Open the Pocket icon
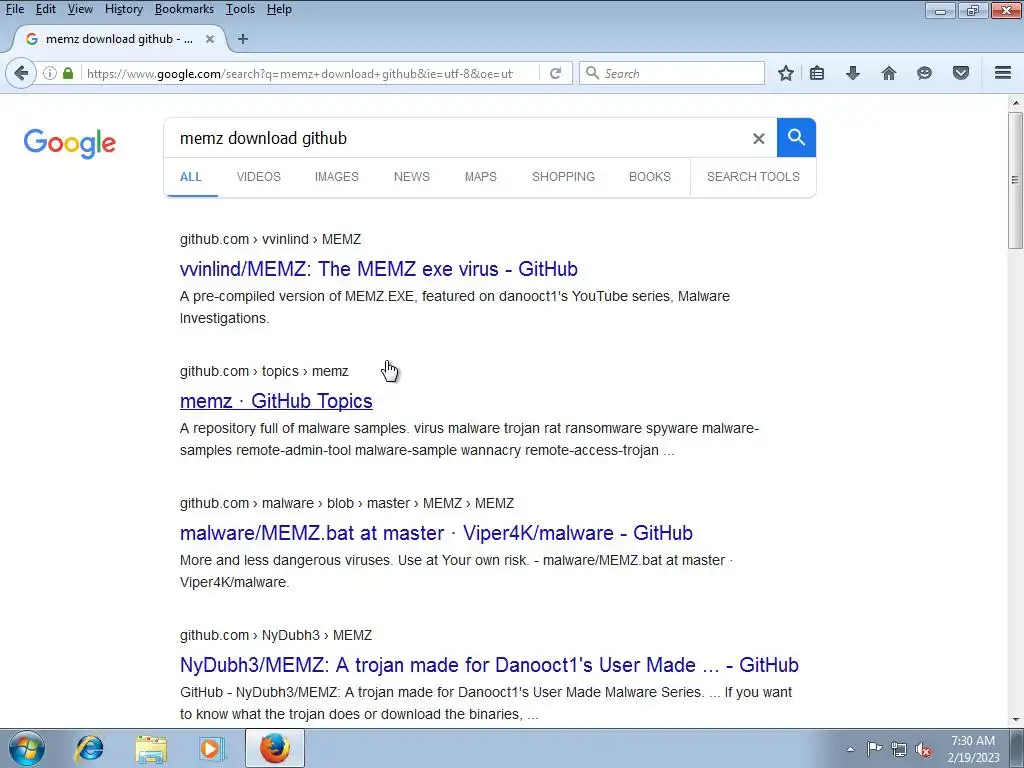This screenshot has height=768, width=1024. click(961, 73)
